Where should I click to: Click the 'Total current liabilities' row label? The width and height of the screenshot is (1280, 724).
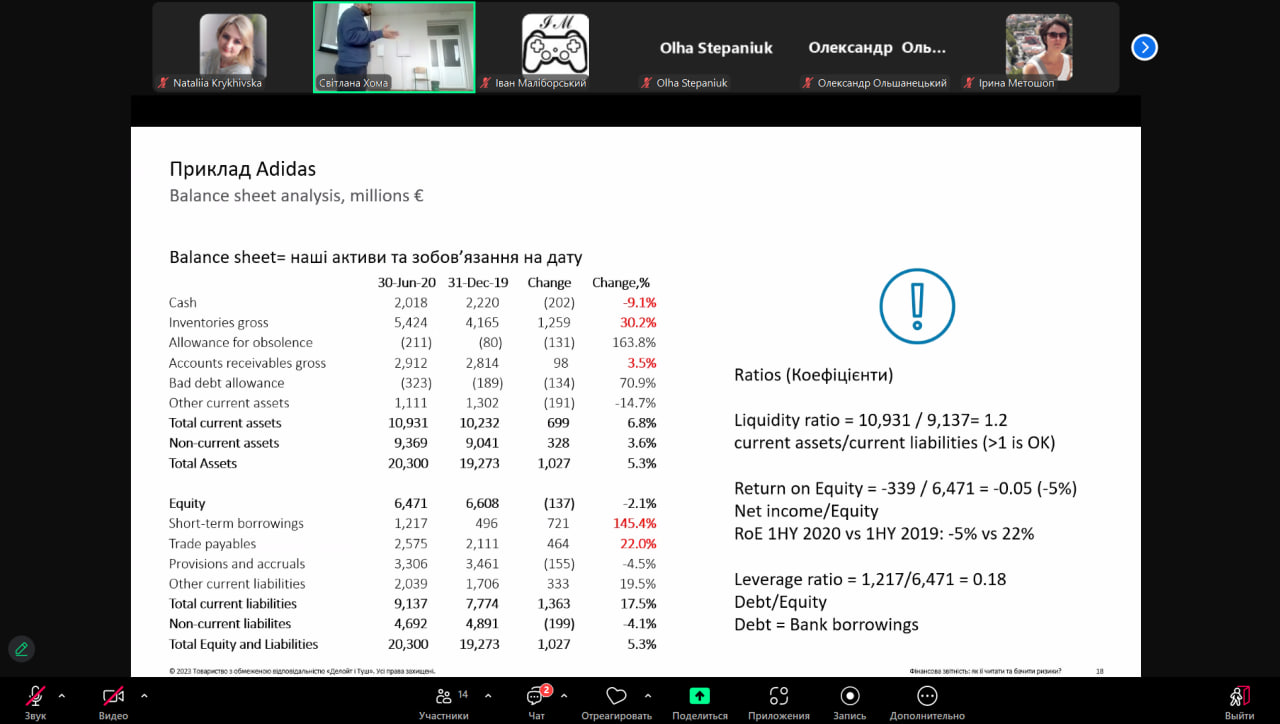coord(233,604)
